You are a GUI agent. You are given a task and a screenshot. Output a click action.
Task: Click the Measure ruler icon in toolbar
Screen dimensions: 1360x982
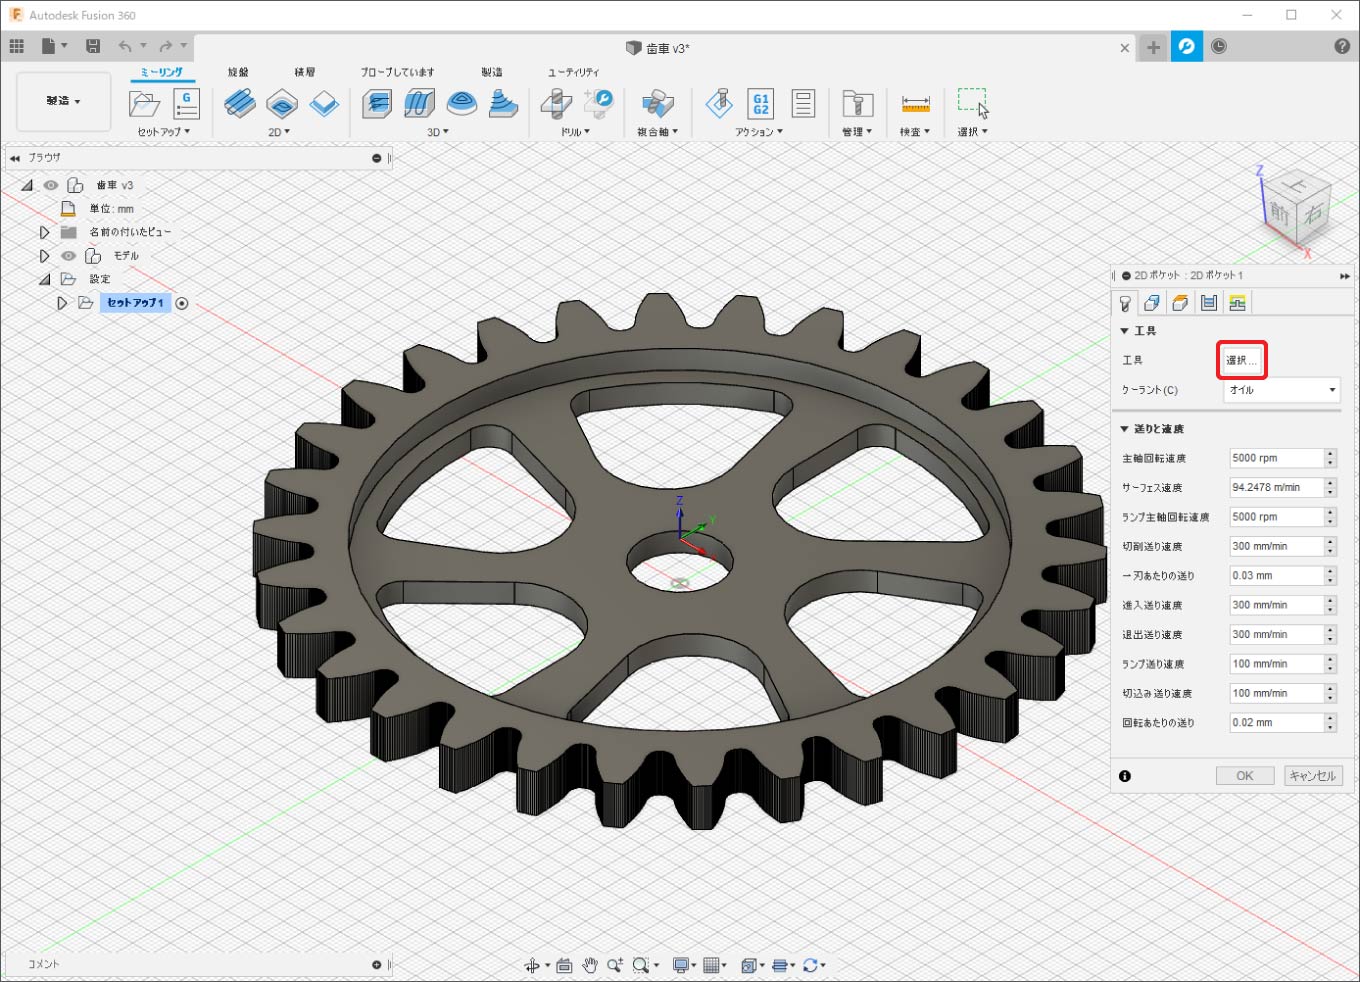click(915, 103)
